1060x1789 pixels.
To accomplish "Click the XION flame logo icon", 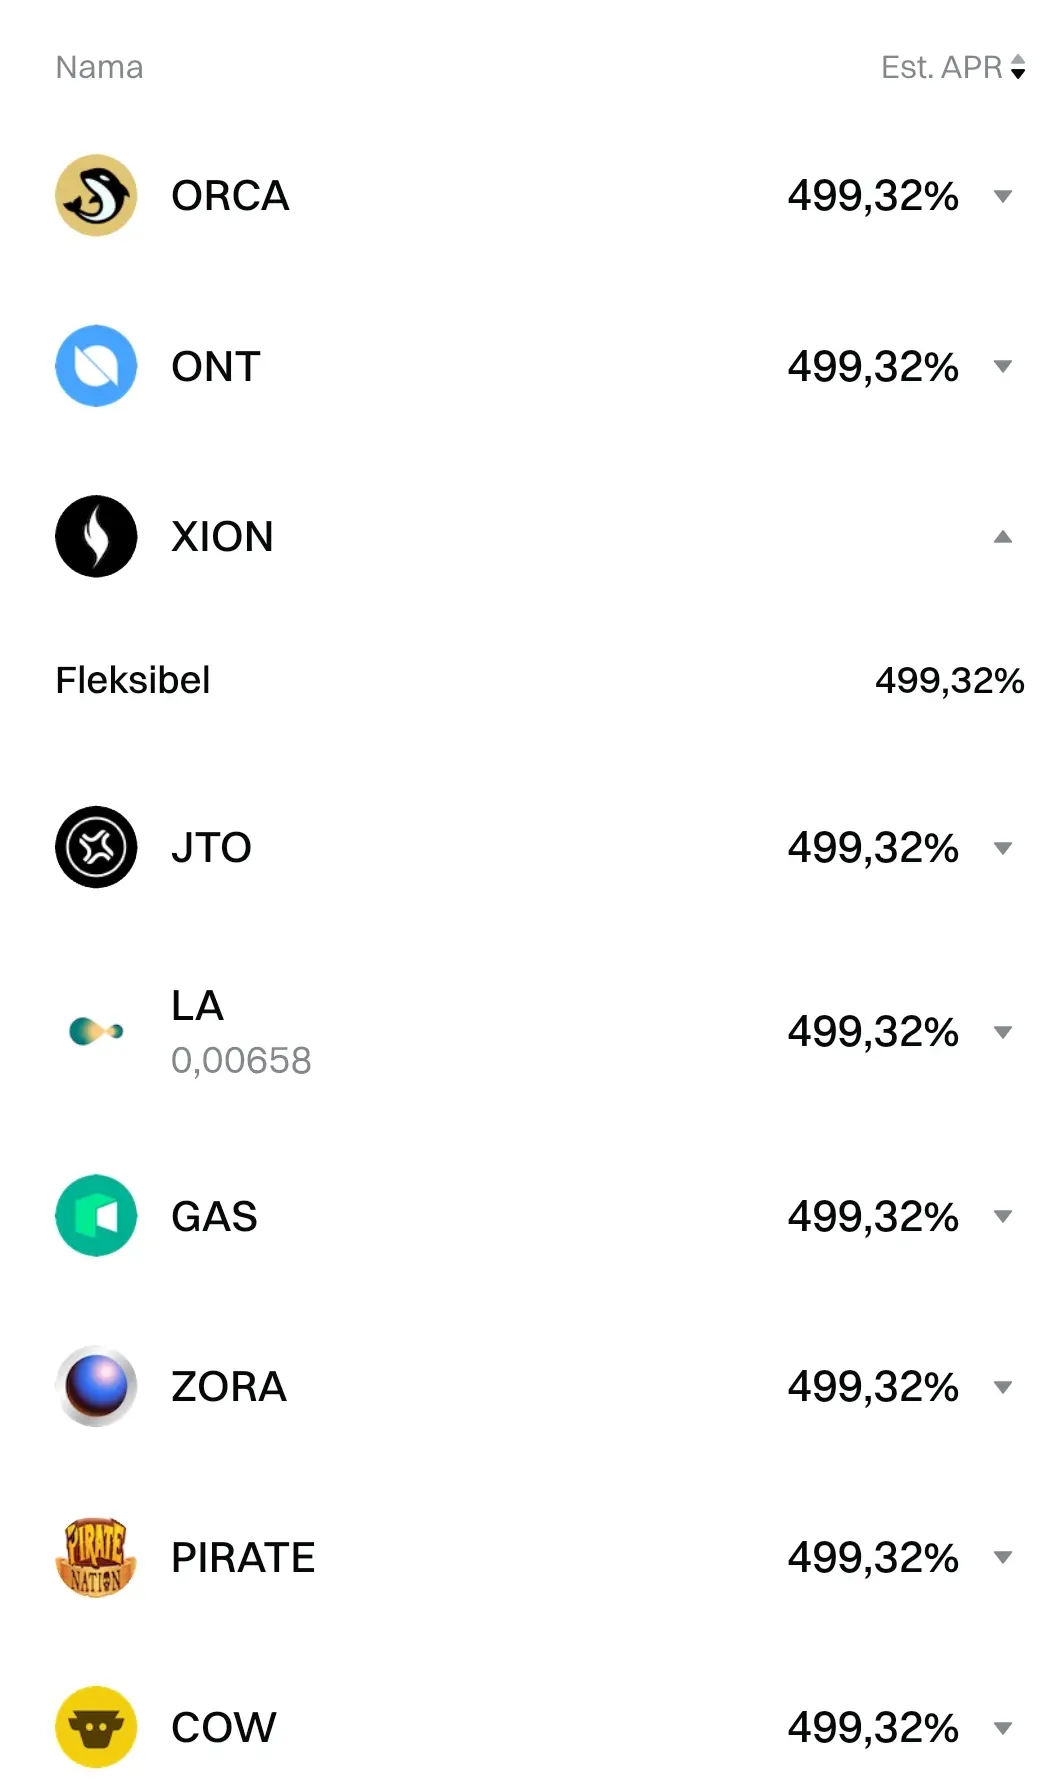I will (x=96, y=536).
